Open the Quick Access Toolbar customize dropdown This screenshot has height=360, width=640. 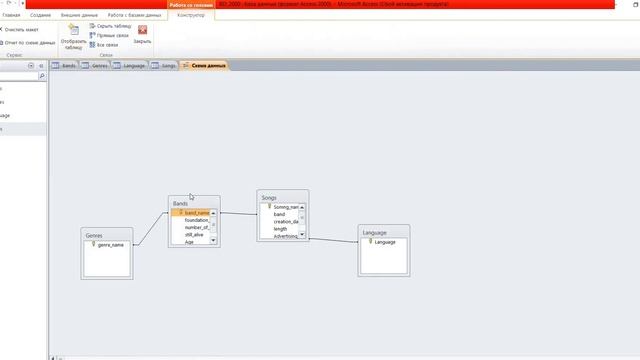22,3
